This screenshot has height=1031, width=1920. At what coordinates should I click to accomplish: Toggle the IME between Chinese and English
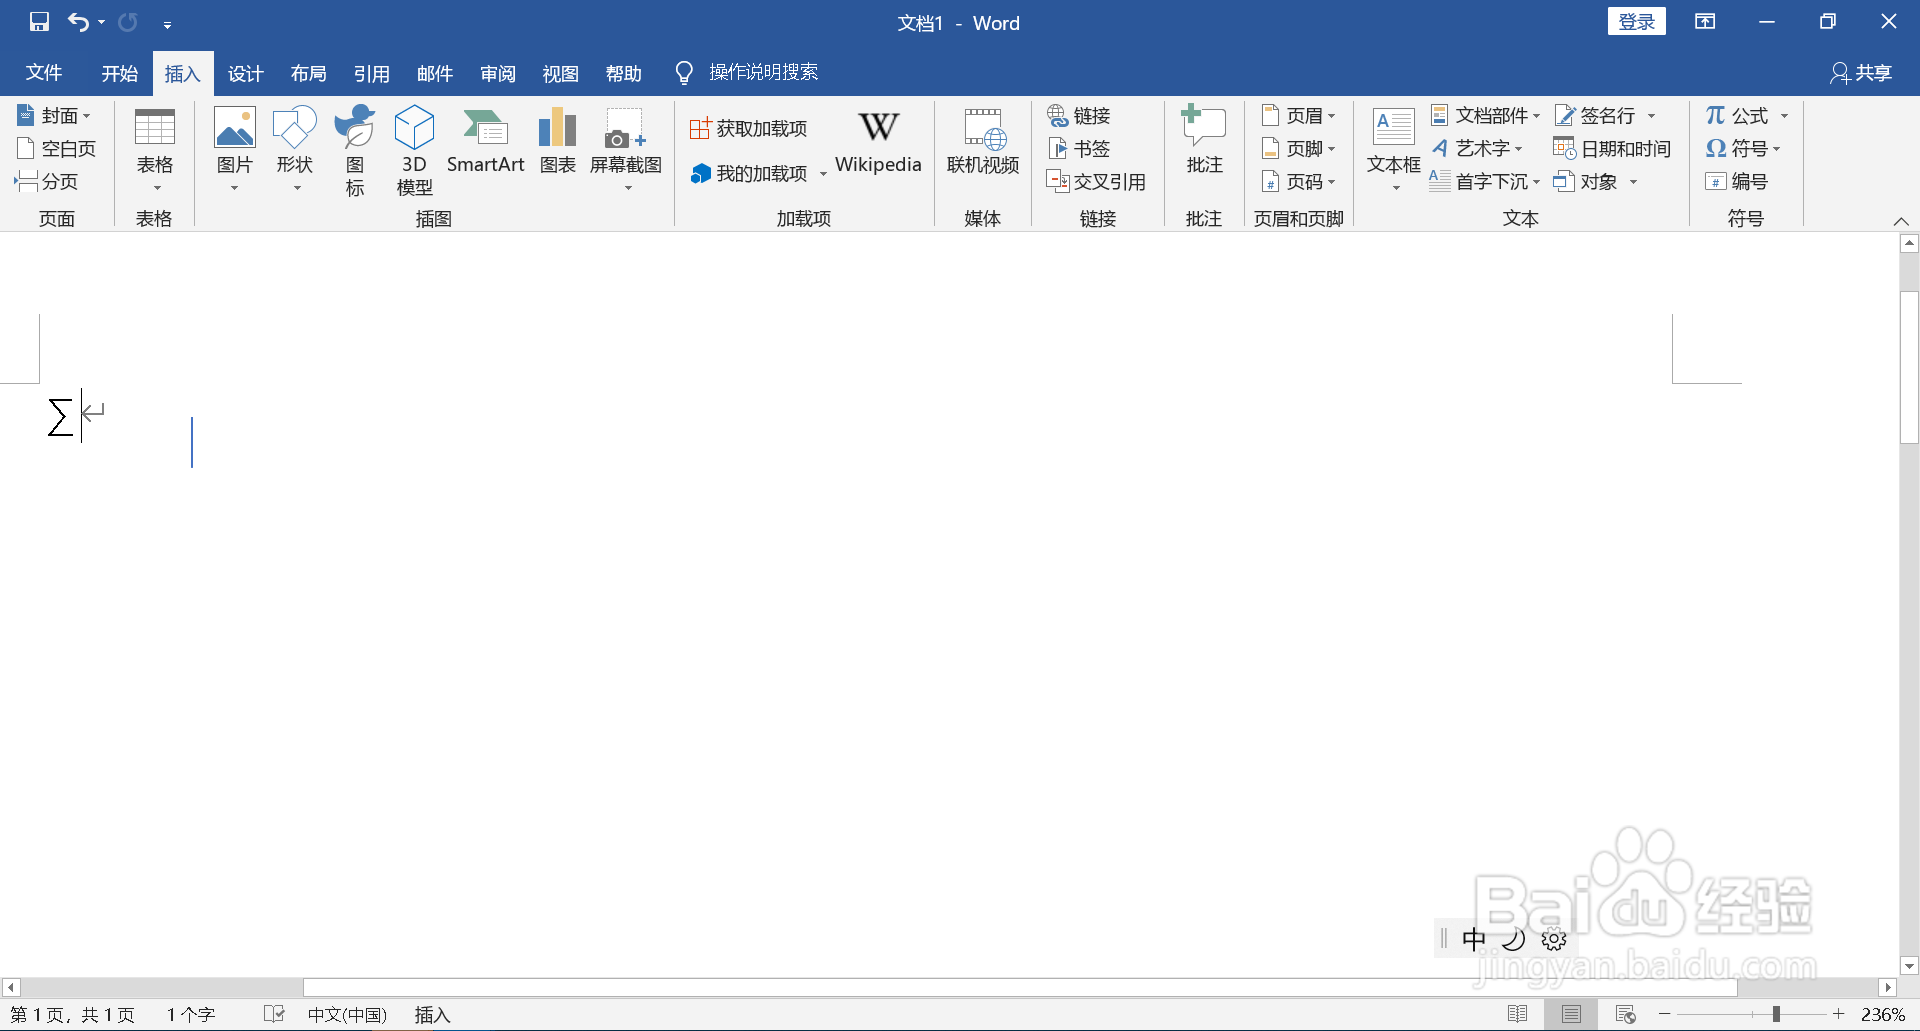pyautogui.click(x=1473, y=938)
